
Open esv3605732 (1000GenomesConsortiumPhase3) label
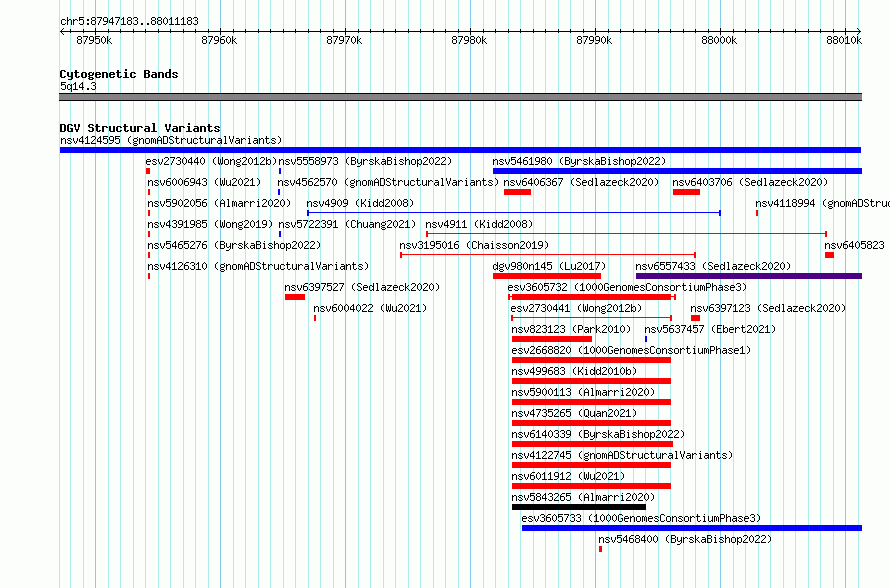[x=627, y=287]
